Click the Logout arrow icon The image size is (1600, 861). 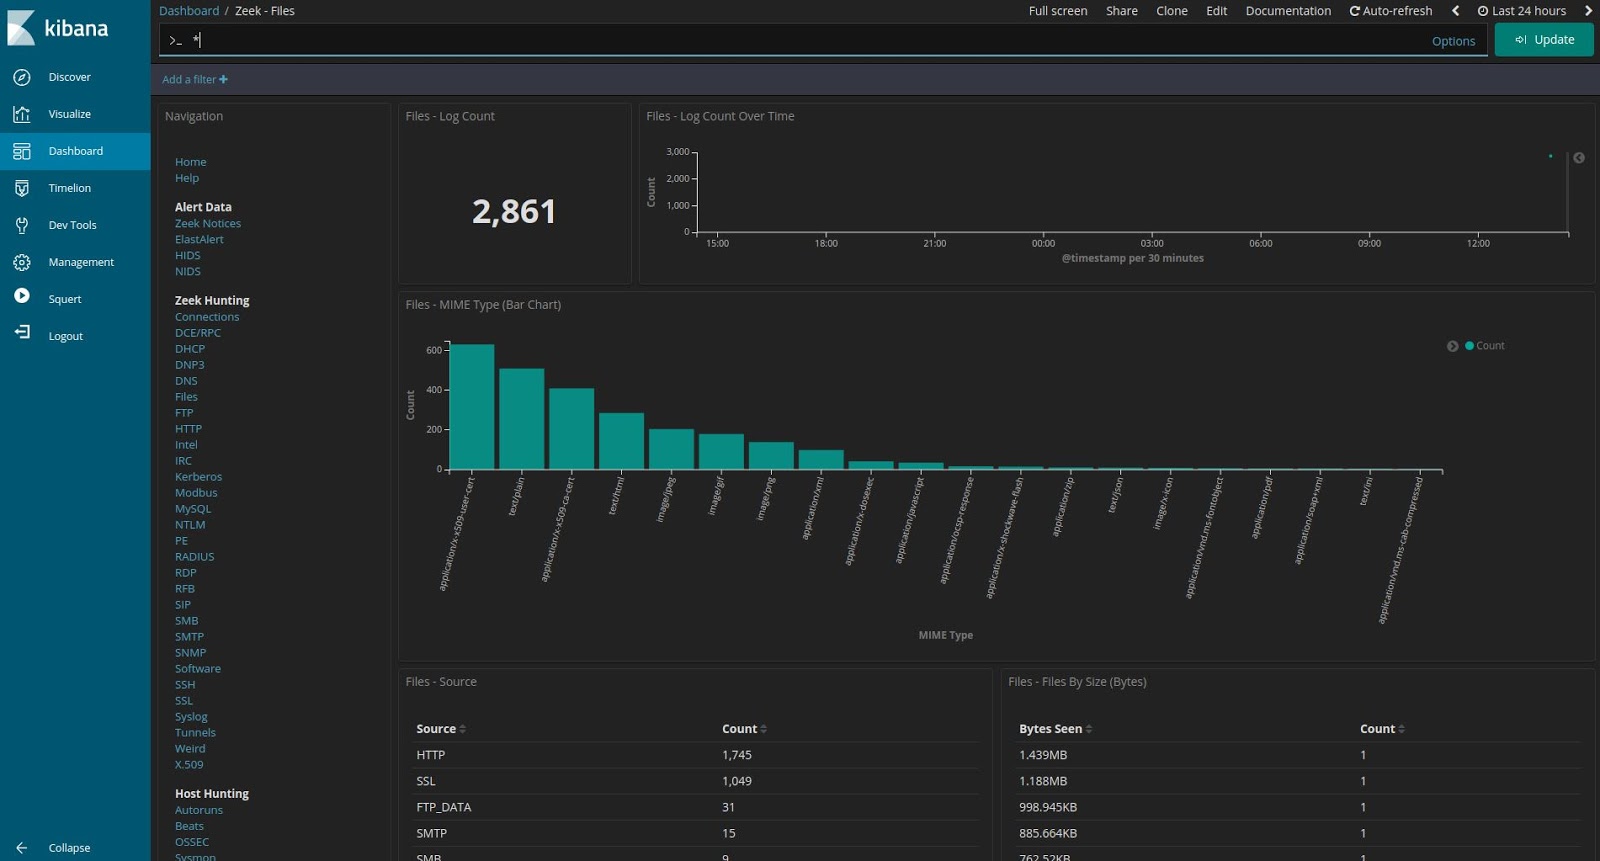(22, 332)
